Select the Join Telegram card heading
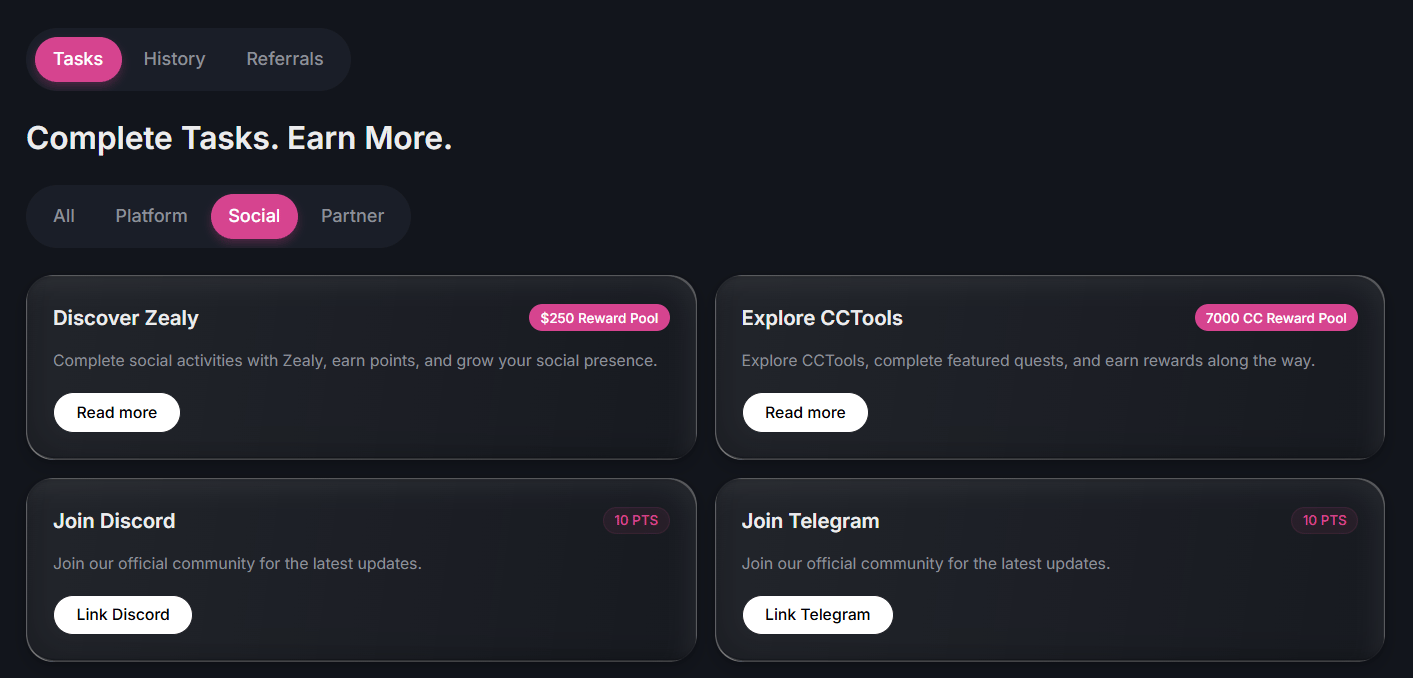1413x678 pixels. (811, 521)
